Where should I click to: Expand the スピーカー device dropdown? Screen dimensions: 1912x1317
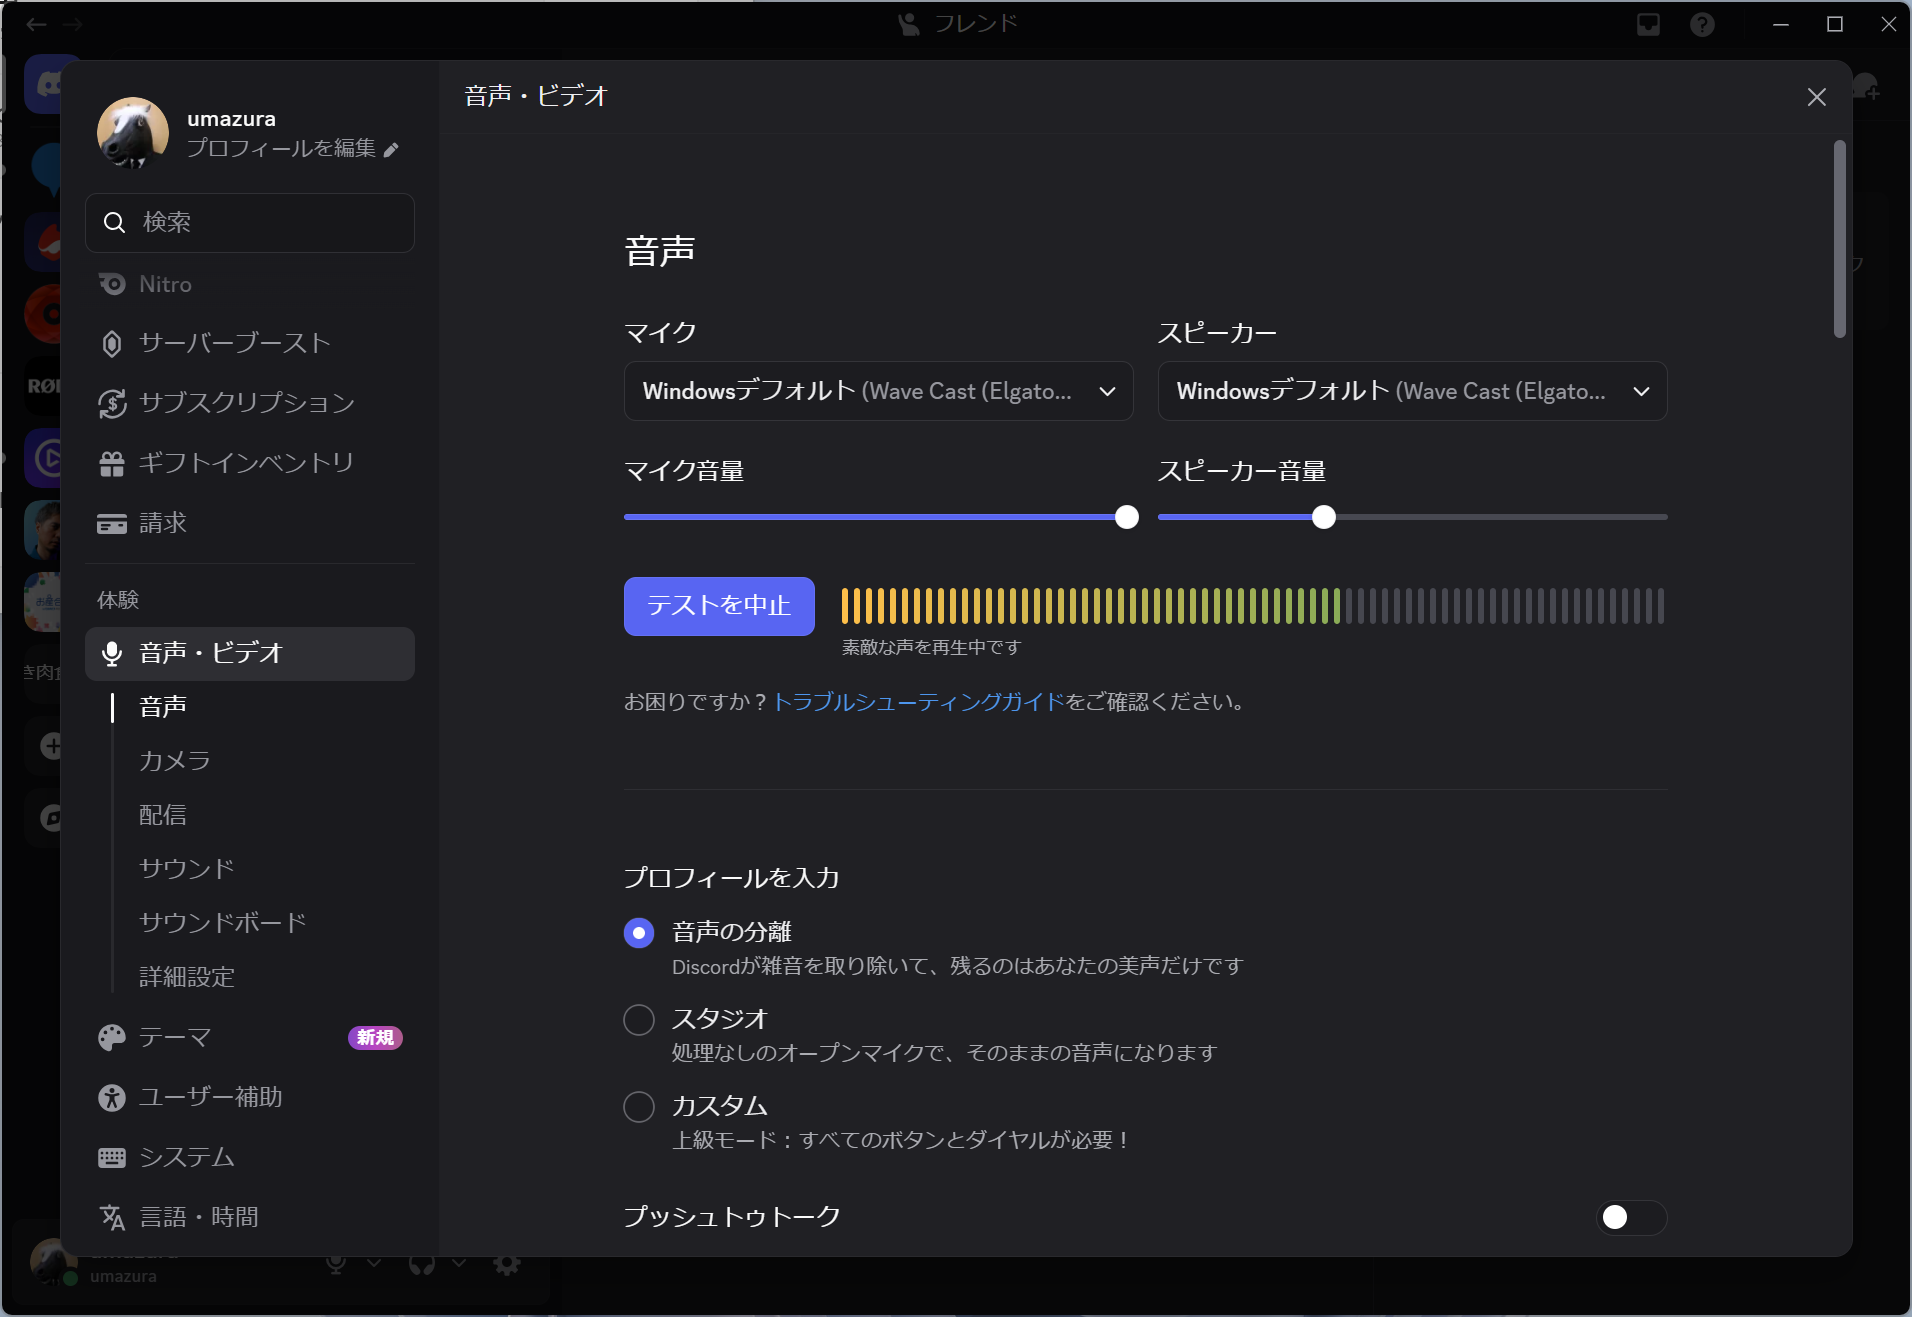pyautogui.click(x=1412, y=391)
